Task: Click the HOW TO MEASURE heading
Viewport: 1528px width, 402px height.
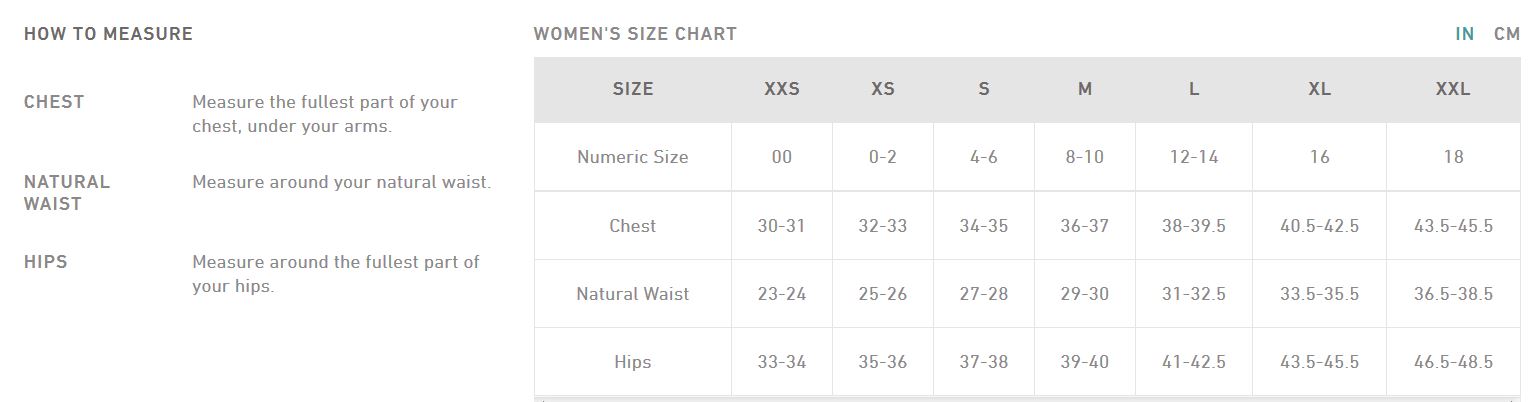Action: [x=108, y=33]
